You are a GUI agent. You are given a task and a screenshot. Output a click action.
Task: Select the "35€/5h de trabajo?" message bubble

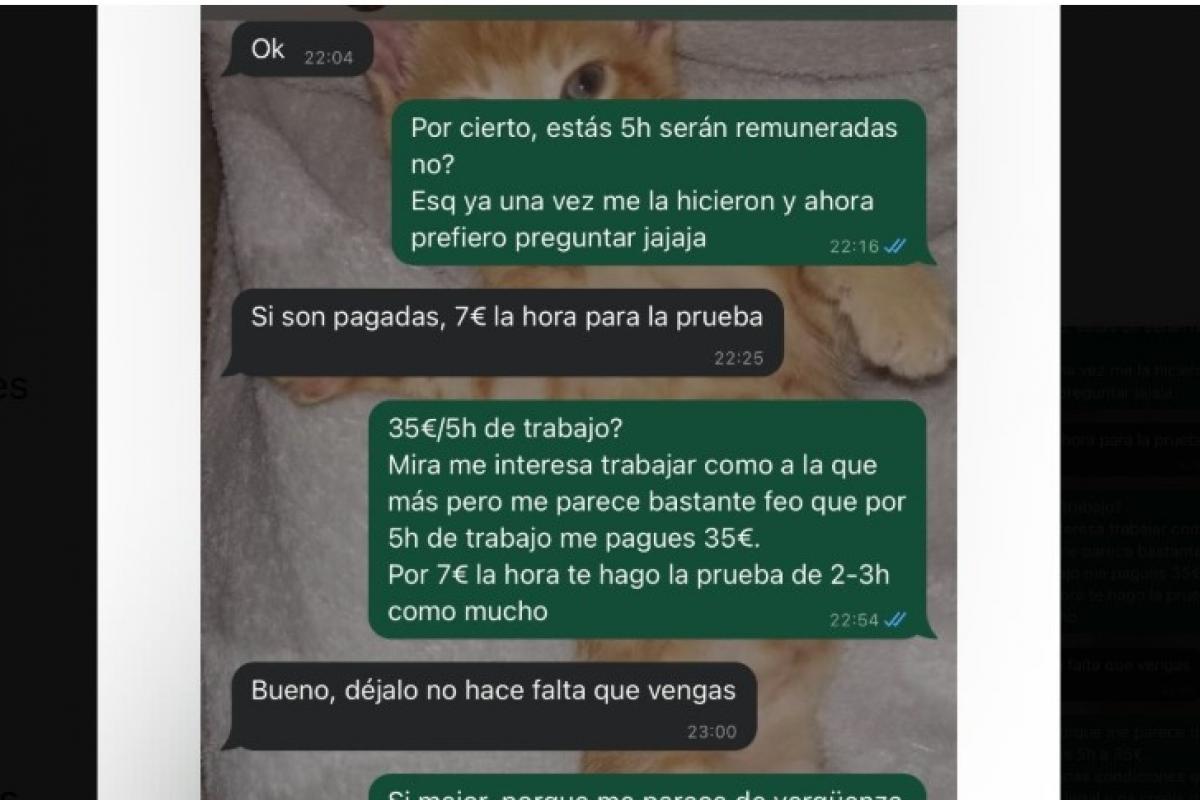[x=648, y=520]
